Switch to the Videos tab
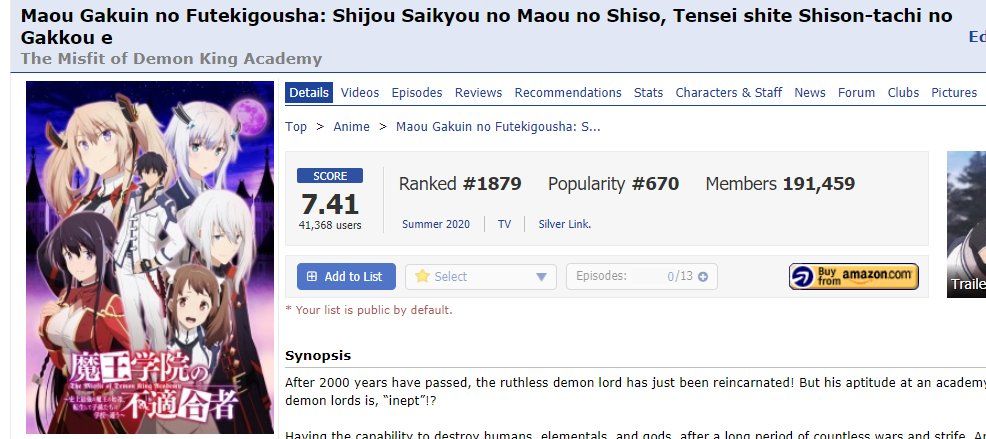Image resolution: width=986 pixels, height=439 pixels. 360,93
